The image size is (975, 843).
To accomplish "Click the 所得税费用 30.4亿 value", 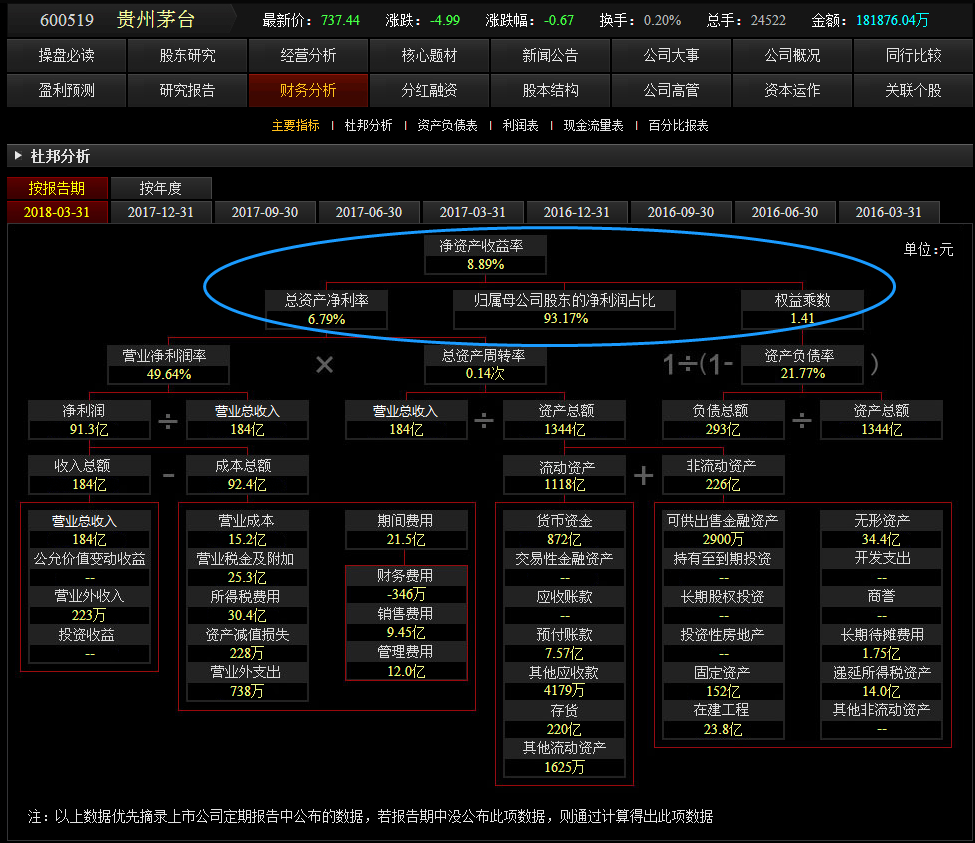I will coord(247,615).
